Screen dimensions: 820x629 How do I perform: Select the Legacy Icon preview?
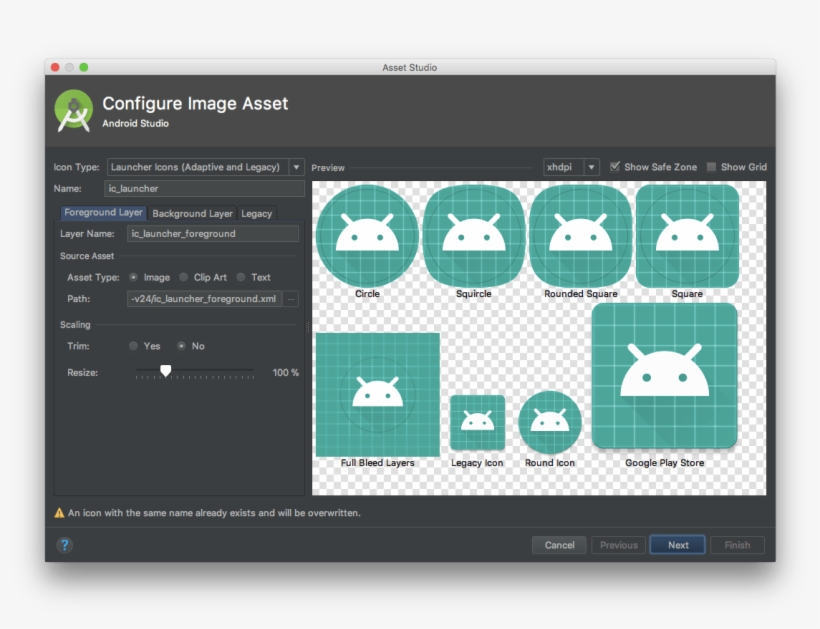(x=477, y=422)
